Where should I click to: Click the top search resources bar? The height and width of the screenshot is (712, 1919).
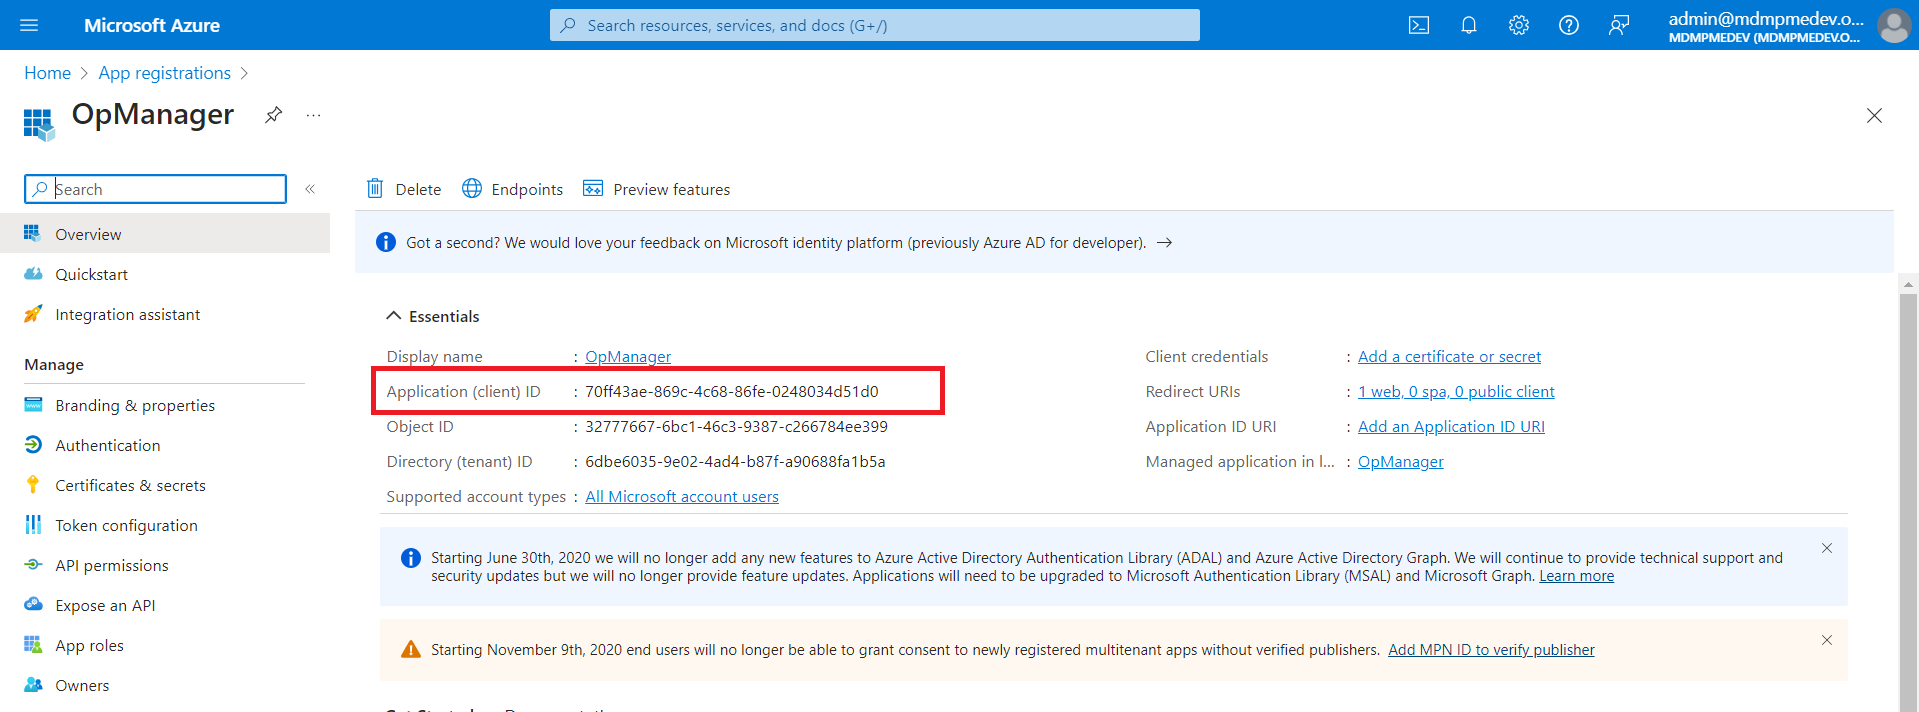tap(874, 25)
